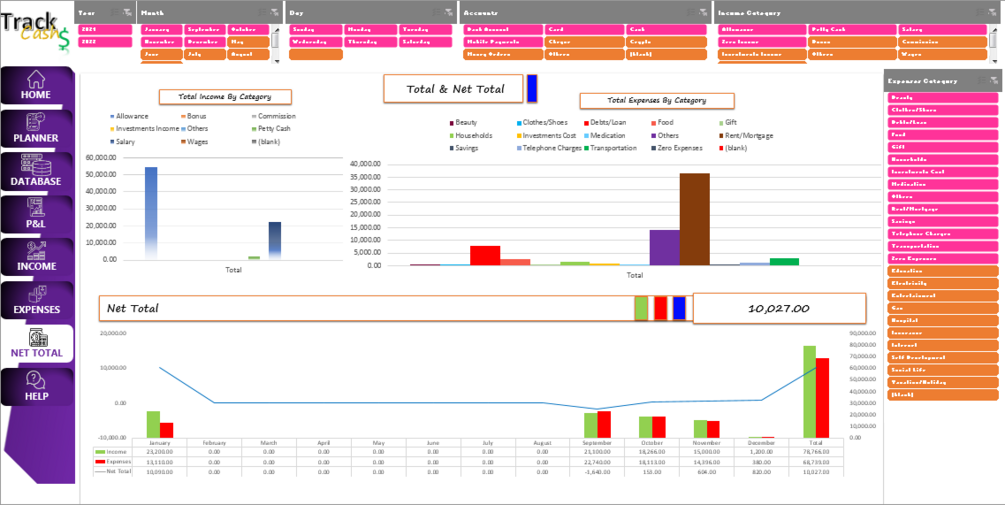
Task: Select Food in Expenses Category slicer
Action: [943, 135]
